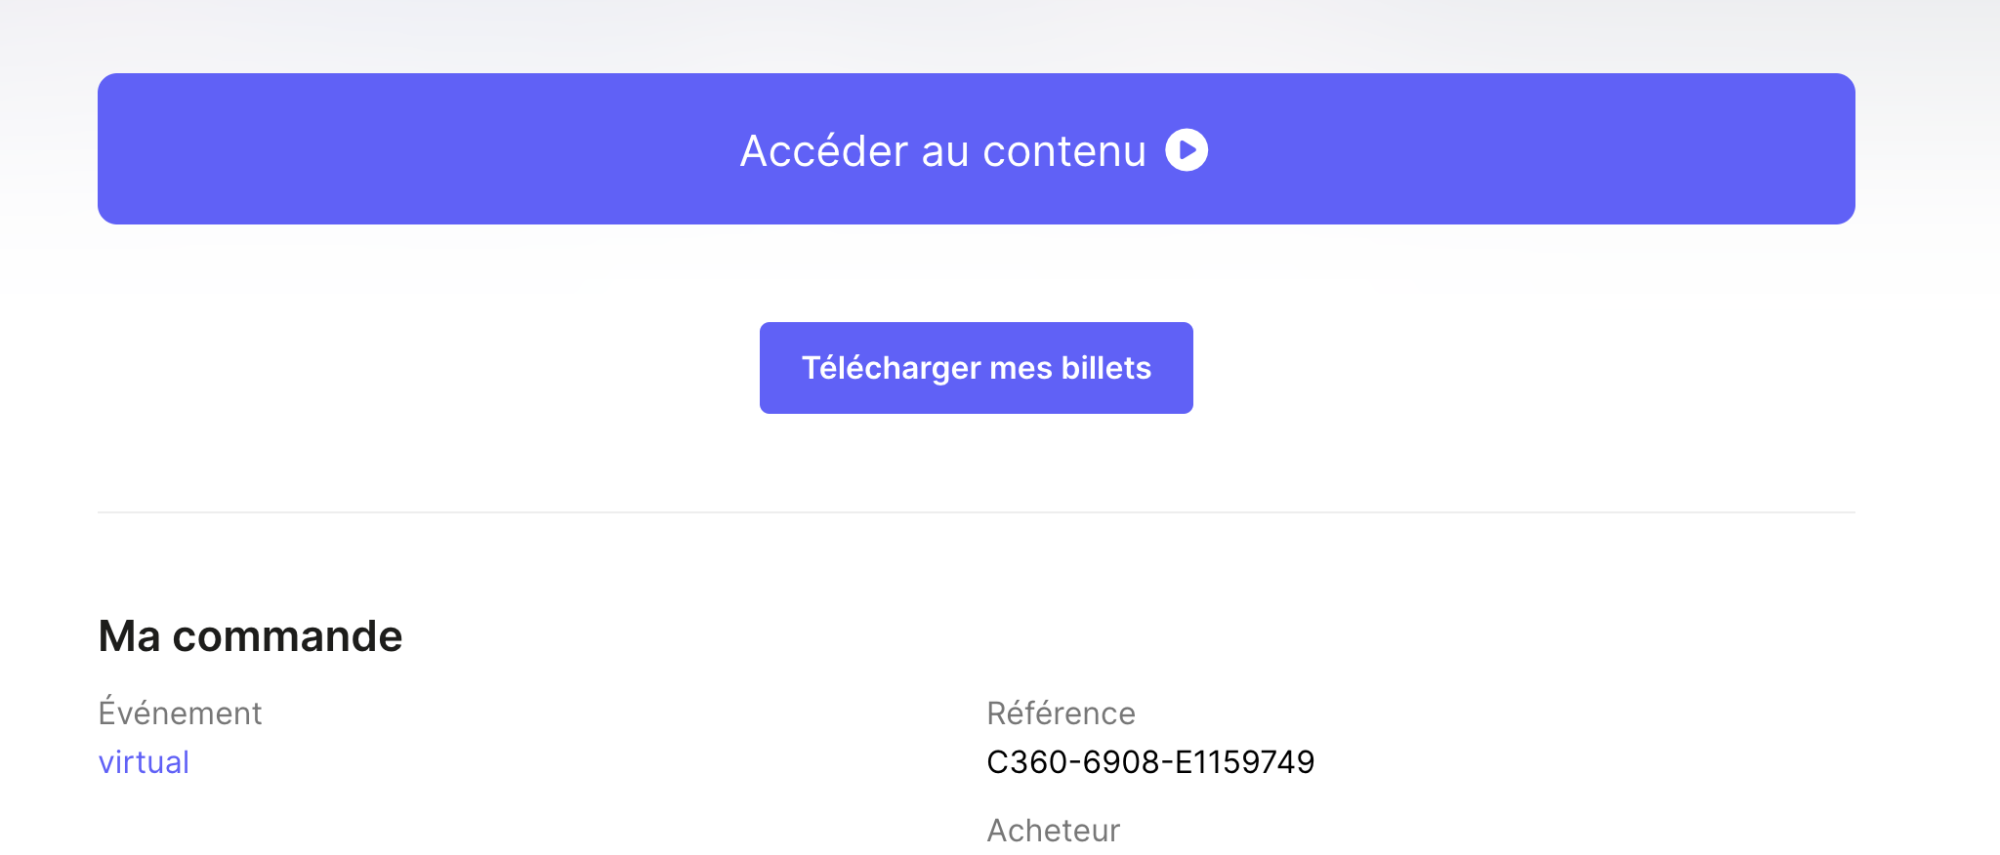The image size is (2000, 855).
Task: Click the play icon in the access button
Action: tap(1186, 150)
